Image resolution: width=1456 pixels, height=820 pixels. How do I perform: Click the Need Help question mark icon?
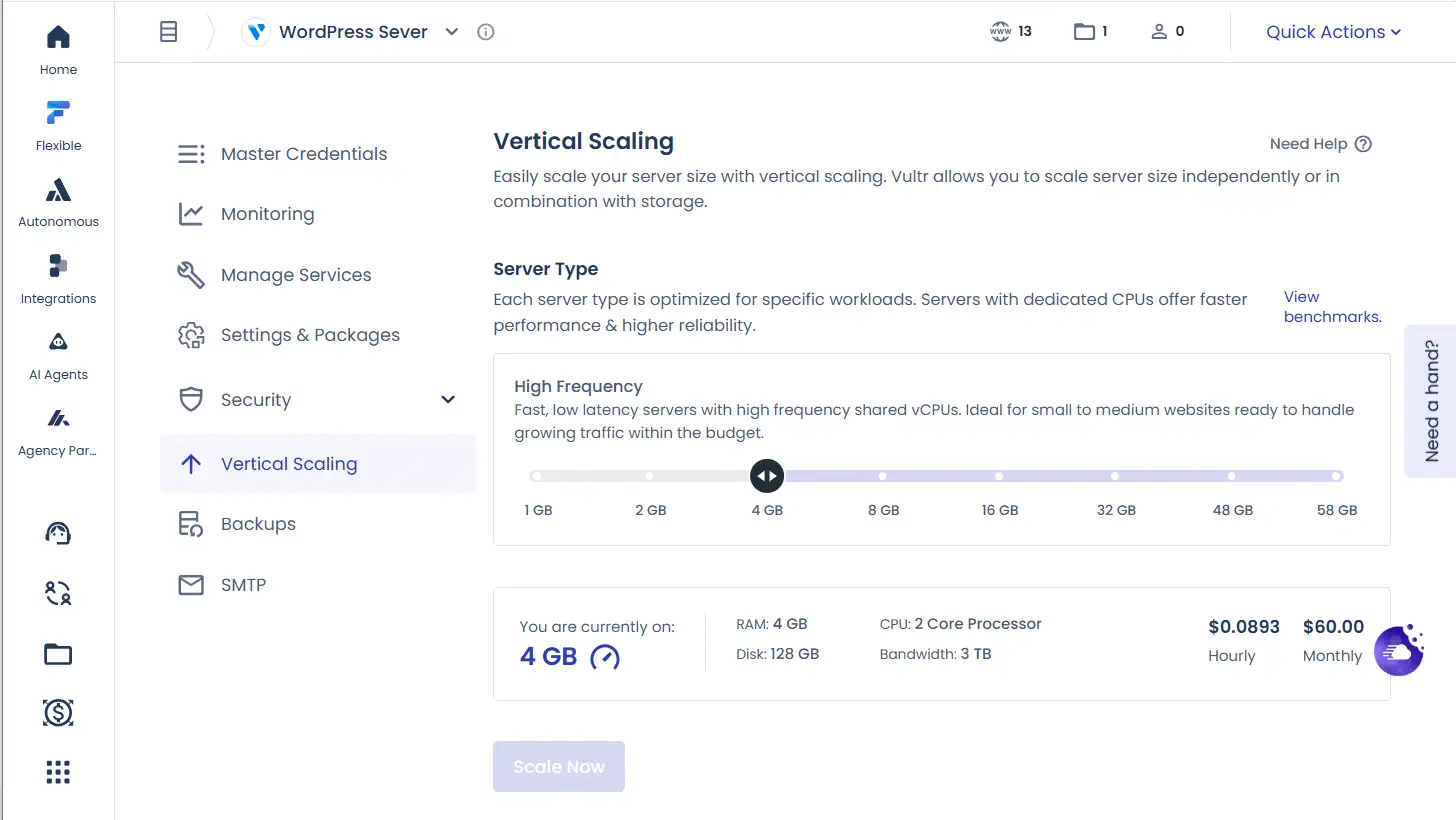coord(1363,144)
